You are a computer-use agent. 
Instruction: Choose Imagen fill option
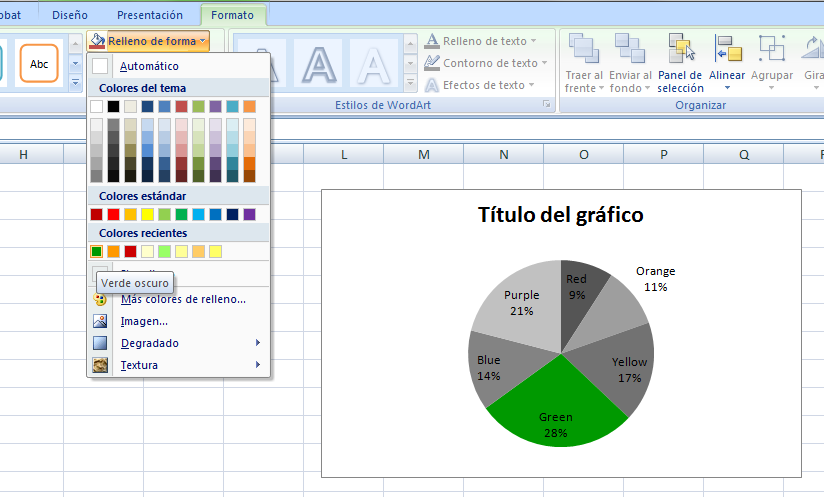click(x=144, y=321)
